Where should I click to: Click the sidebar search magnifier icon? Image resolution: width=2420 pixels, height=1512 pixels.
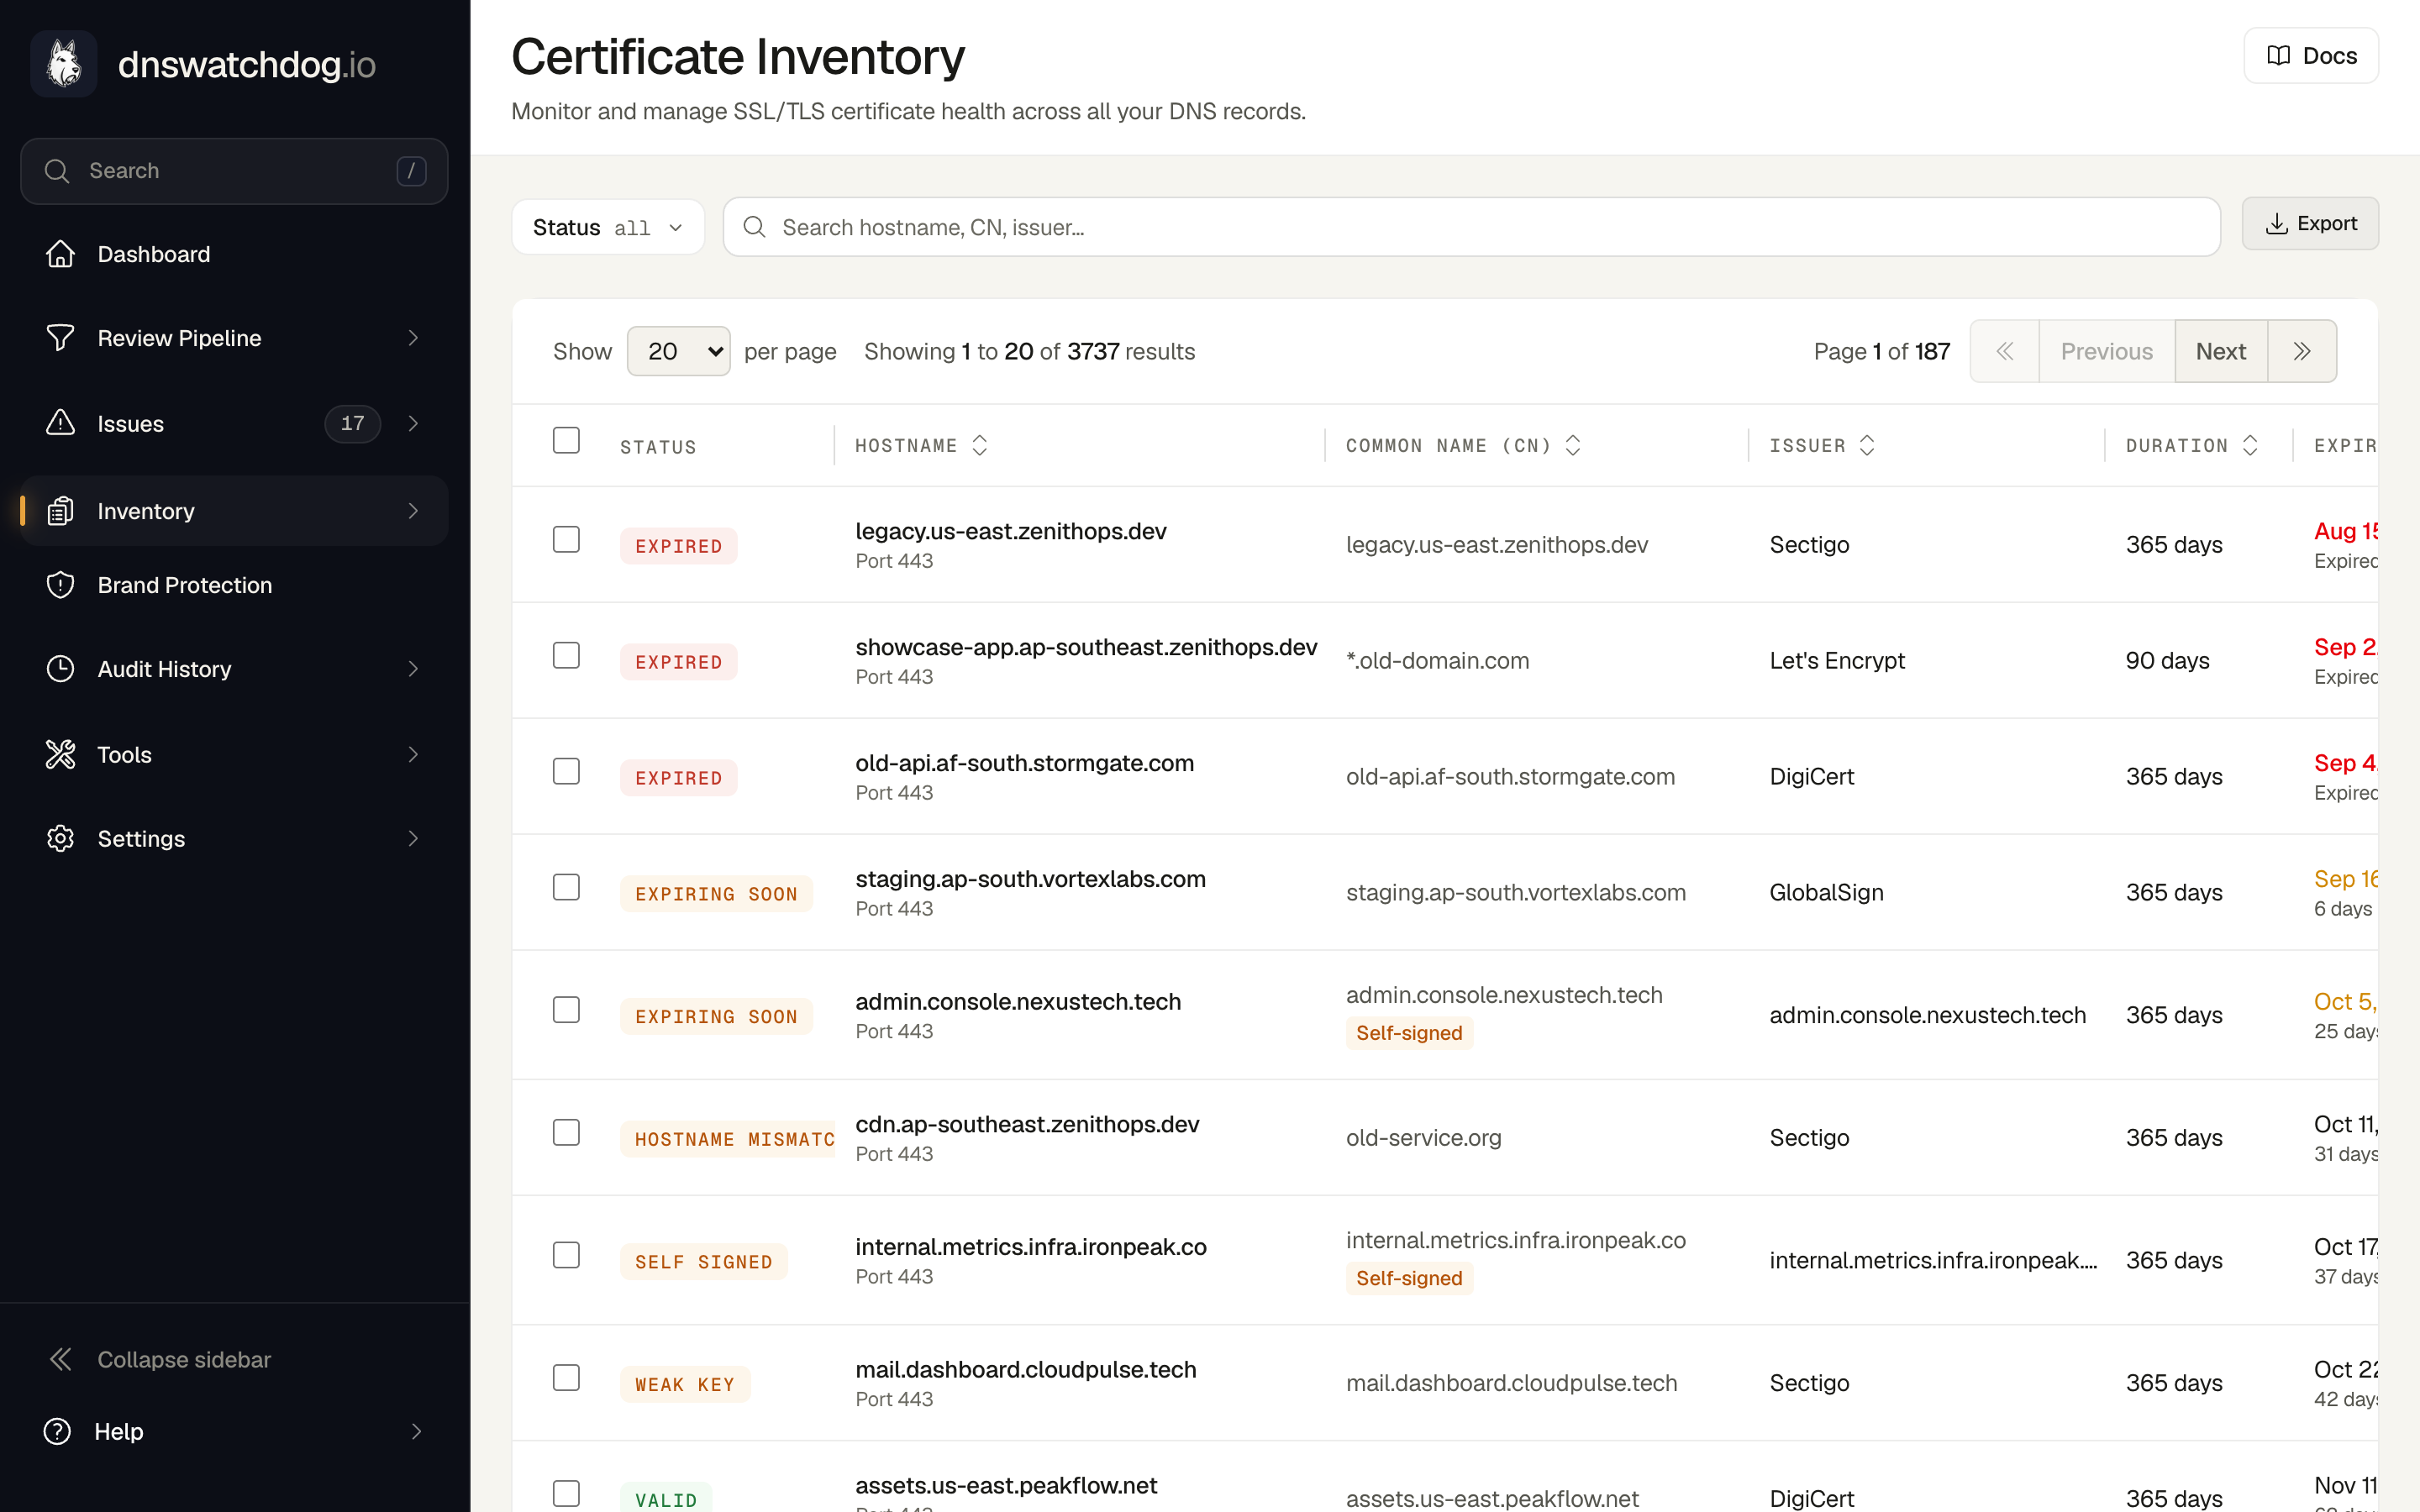(57, 171)
